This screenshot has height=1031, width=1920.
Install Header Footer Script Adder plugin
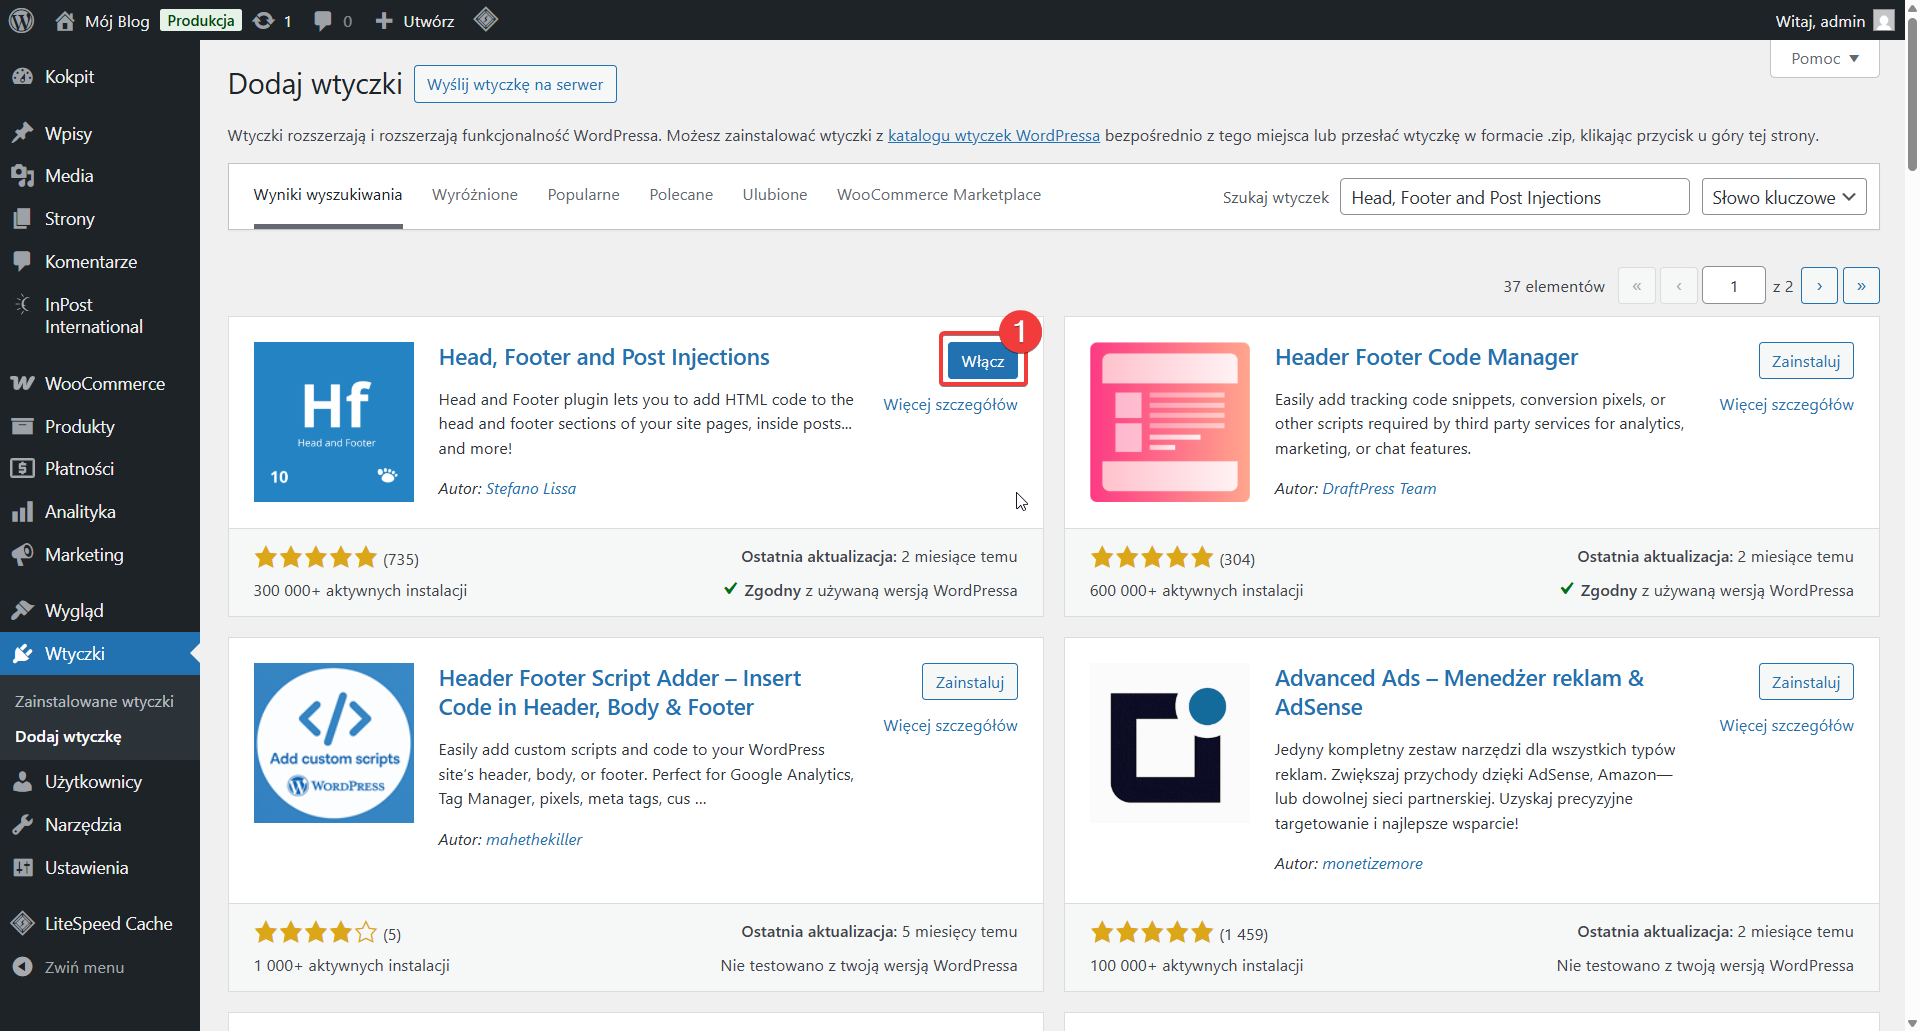click(970, 682)
